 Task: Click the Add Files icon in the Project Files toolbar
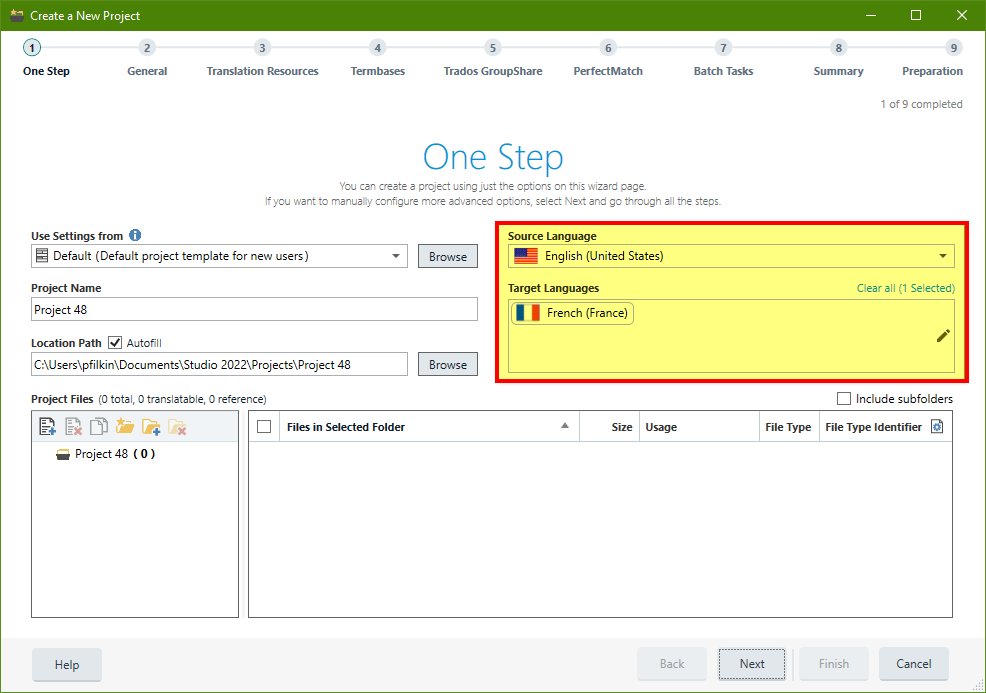point(47,426)
